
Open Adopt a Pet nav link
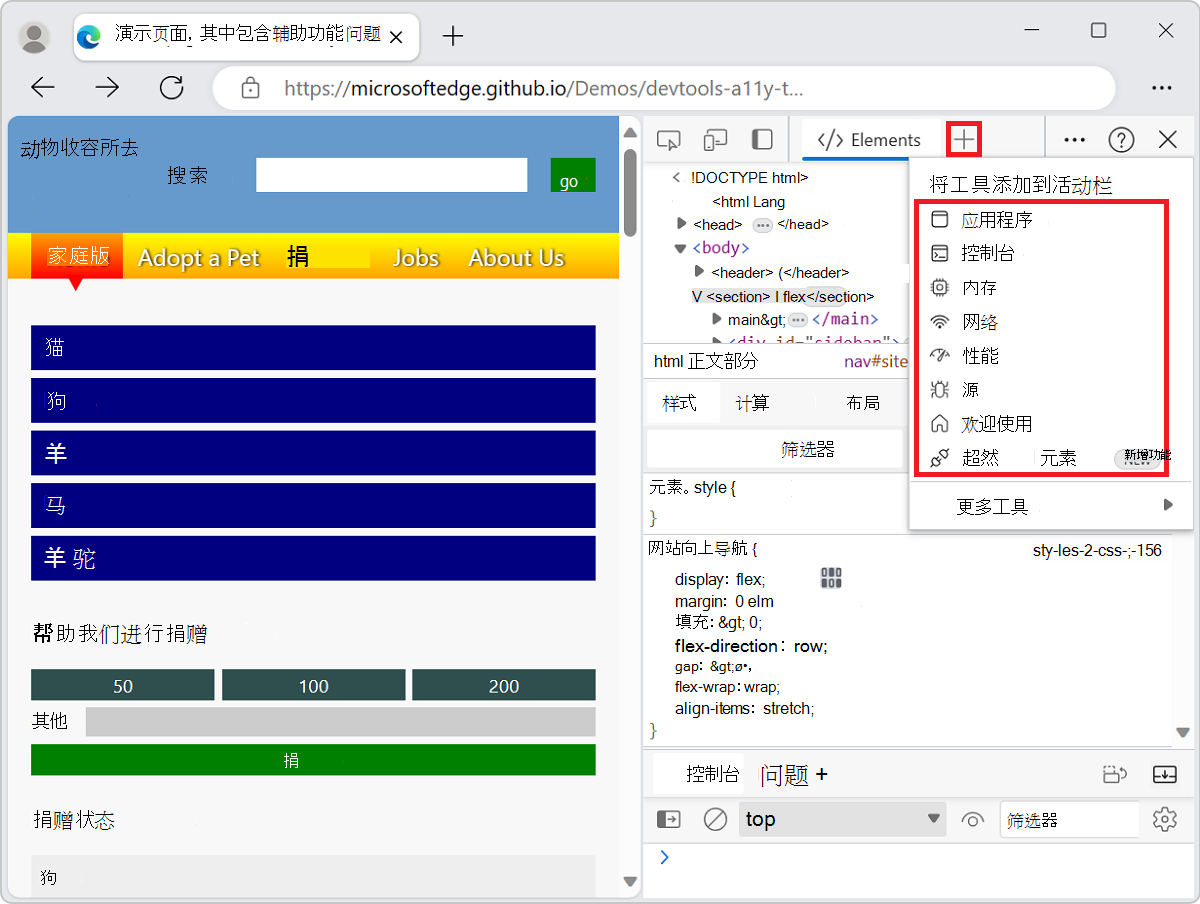click(x=199, y=257)
